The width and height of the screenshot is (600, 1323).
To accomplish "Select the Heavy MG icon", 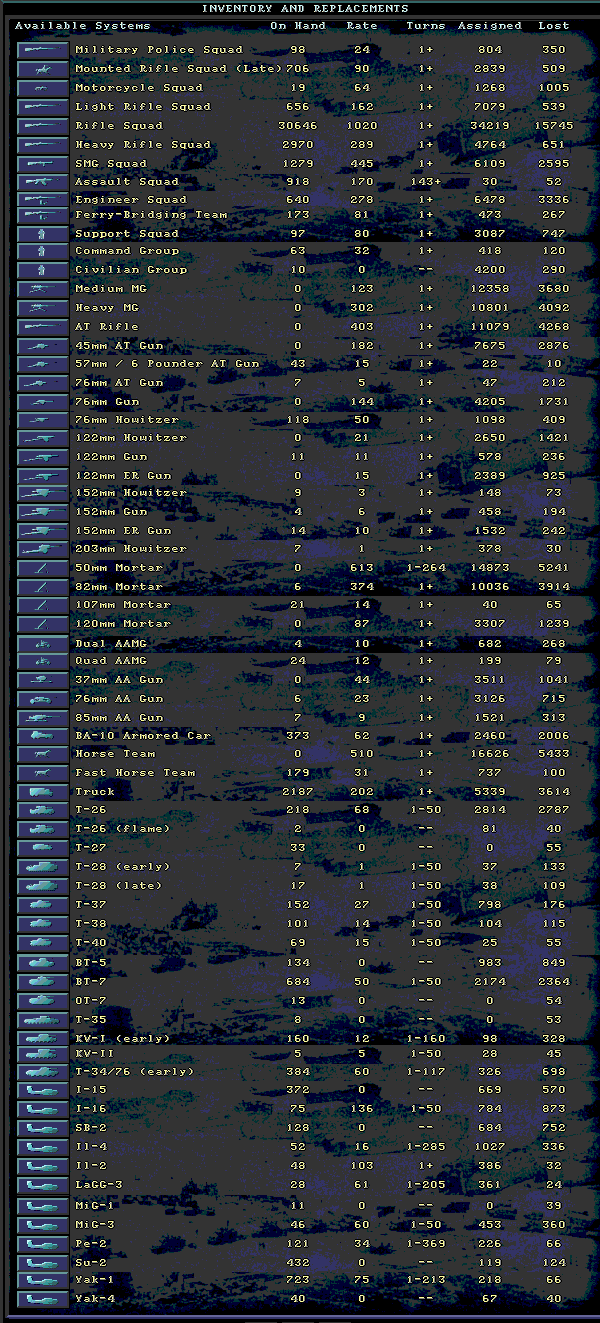I will tap(43, 308).
